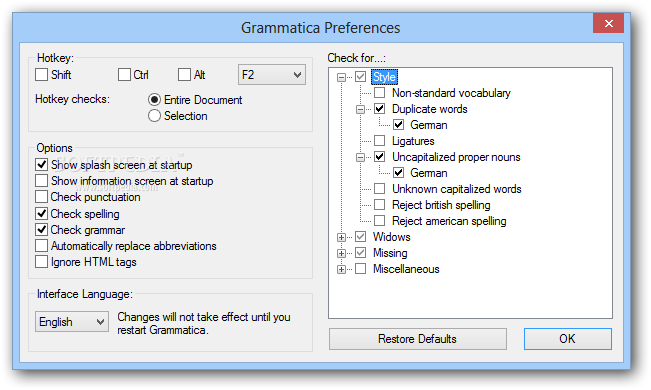Viewport: 651px width, 390px height.
Task: Select the Missing tree item label
Action: pyautogui.click(x=390, y=253)
